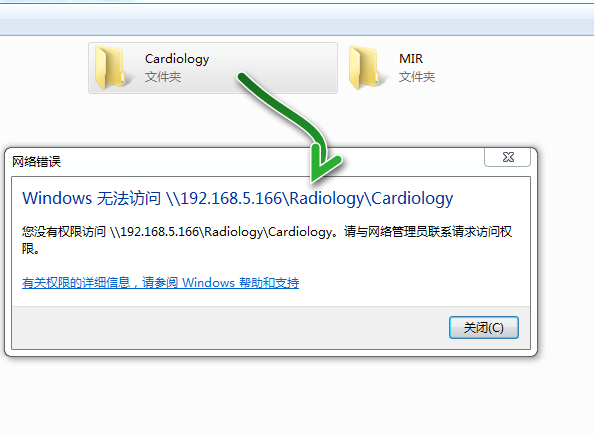Screen dimensions: 594x436
Task: Click the blue Windows 无法访问 error heading
Action: tap(238, 198)
